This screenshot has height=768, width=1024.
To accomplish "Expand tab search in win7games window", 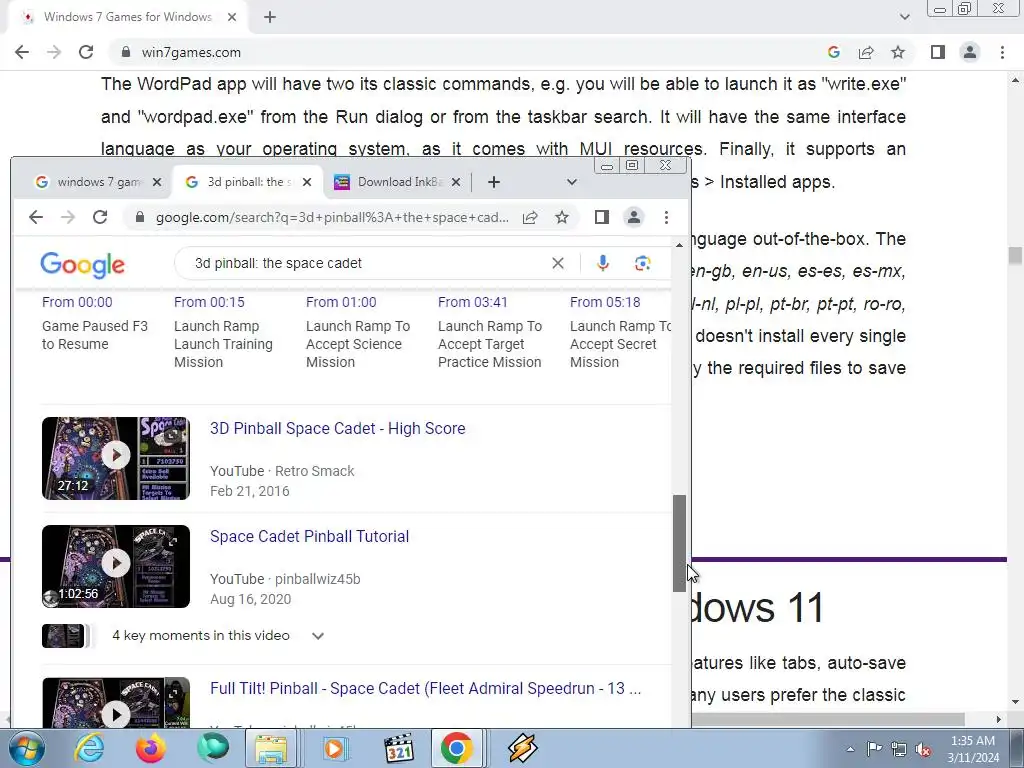I will pyautogui.click(x=904, y=17).
